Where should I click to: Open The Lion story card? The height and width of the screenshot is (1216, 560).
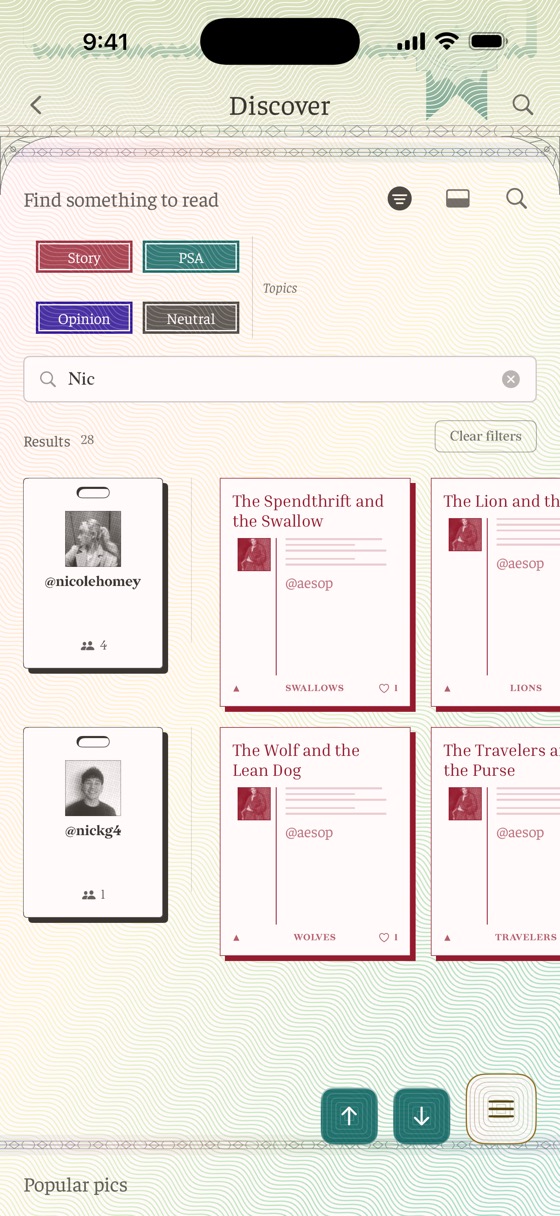[496, 592]
